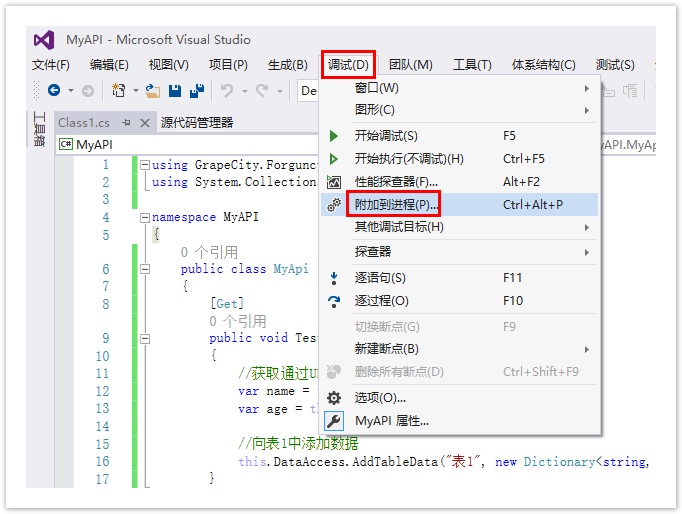682x514 pixels.
Task: Open the Redo history dropdown arrow
Action: tap(280, 91)
